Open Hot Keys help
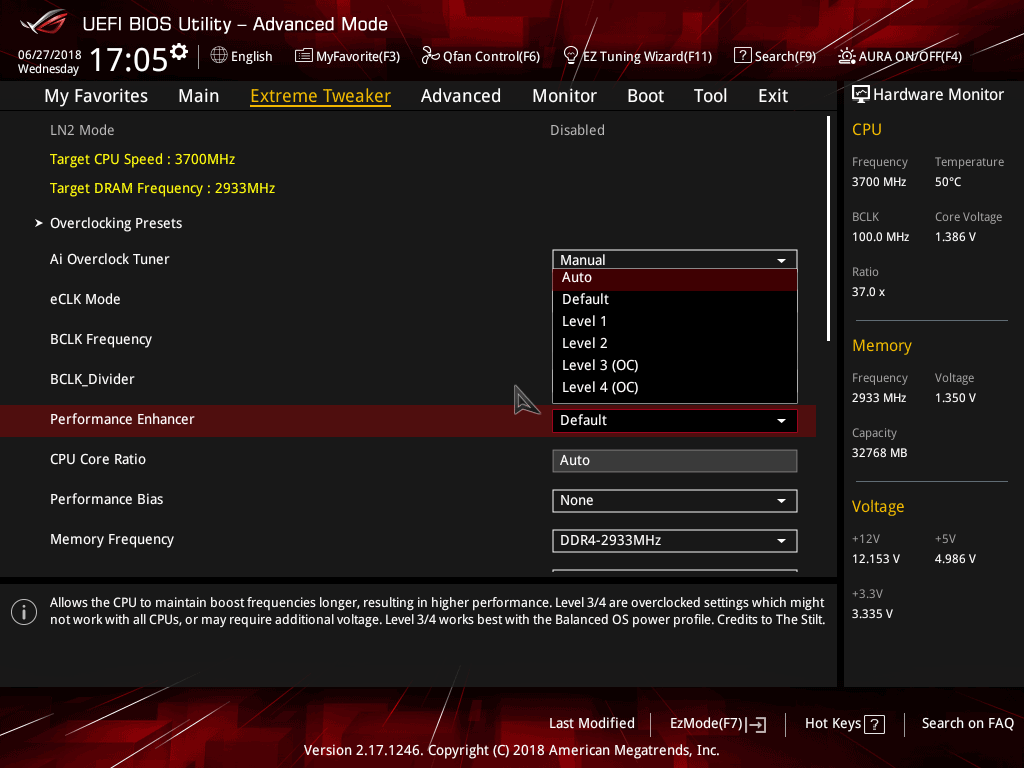 844,724
